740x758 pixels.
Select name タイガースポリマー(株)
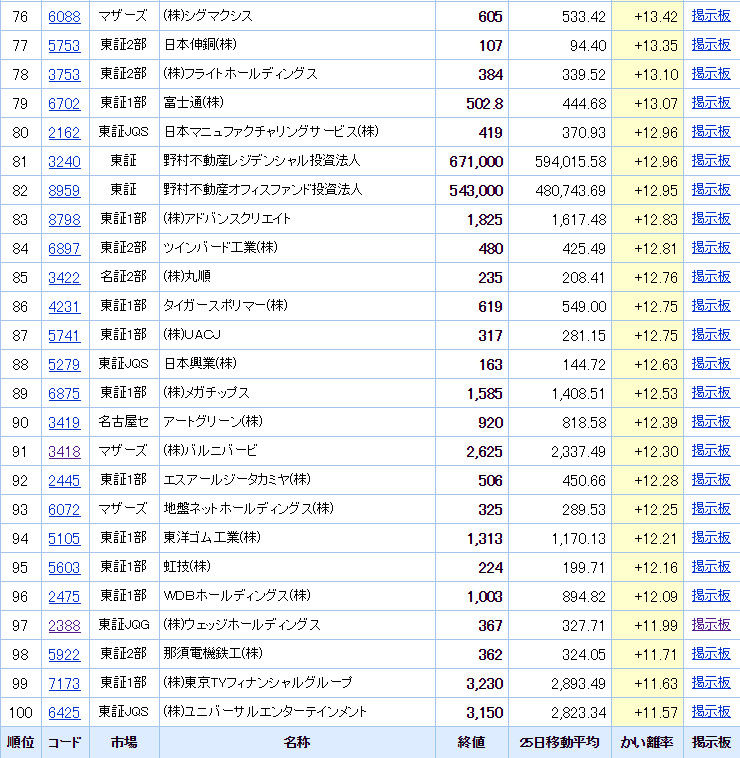tap(226, 306)
